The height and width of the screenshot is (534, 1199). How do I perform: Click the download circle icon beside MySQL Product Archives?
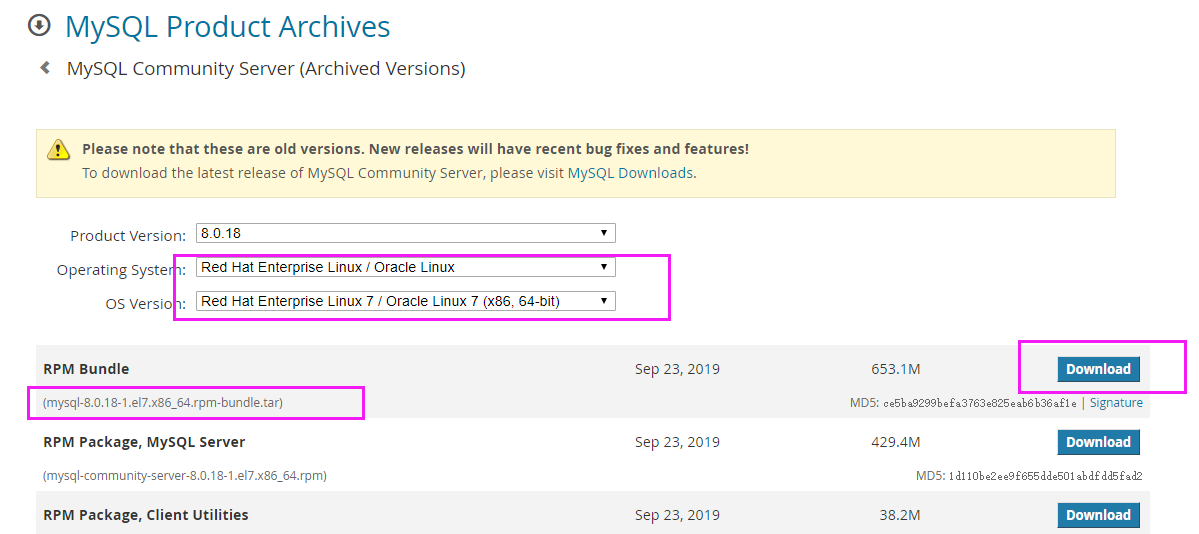point(39,25)
